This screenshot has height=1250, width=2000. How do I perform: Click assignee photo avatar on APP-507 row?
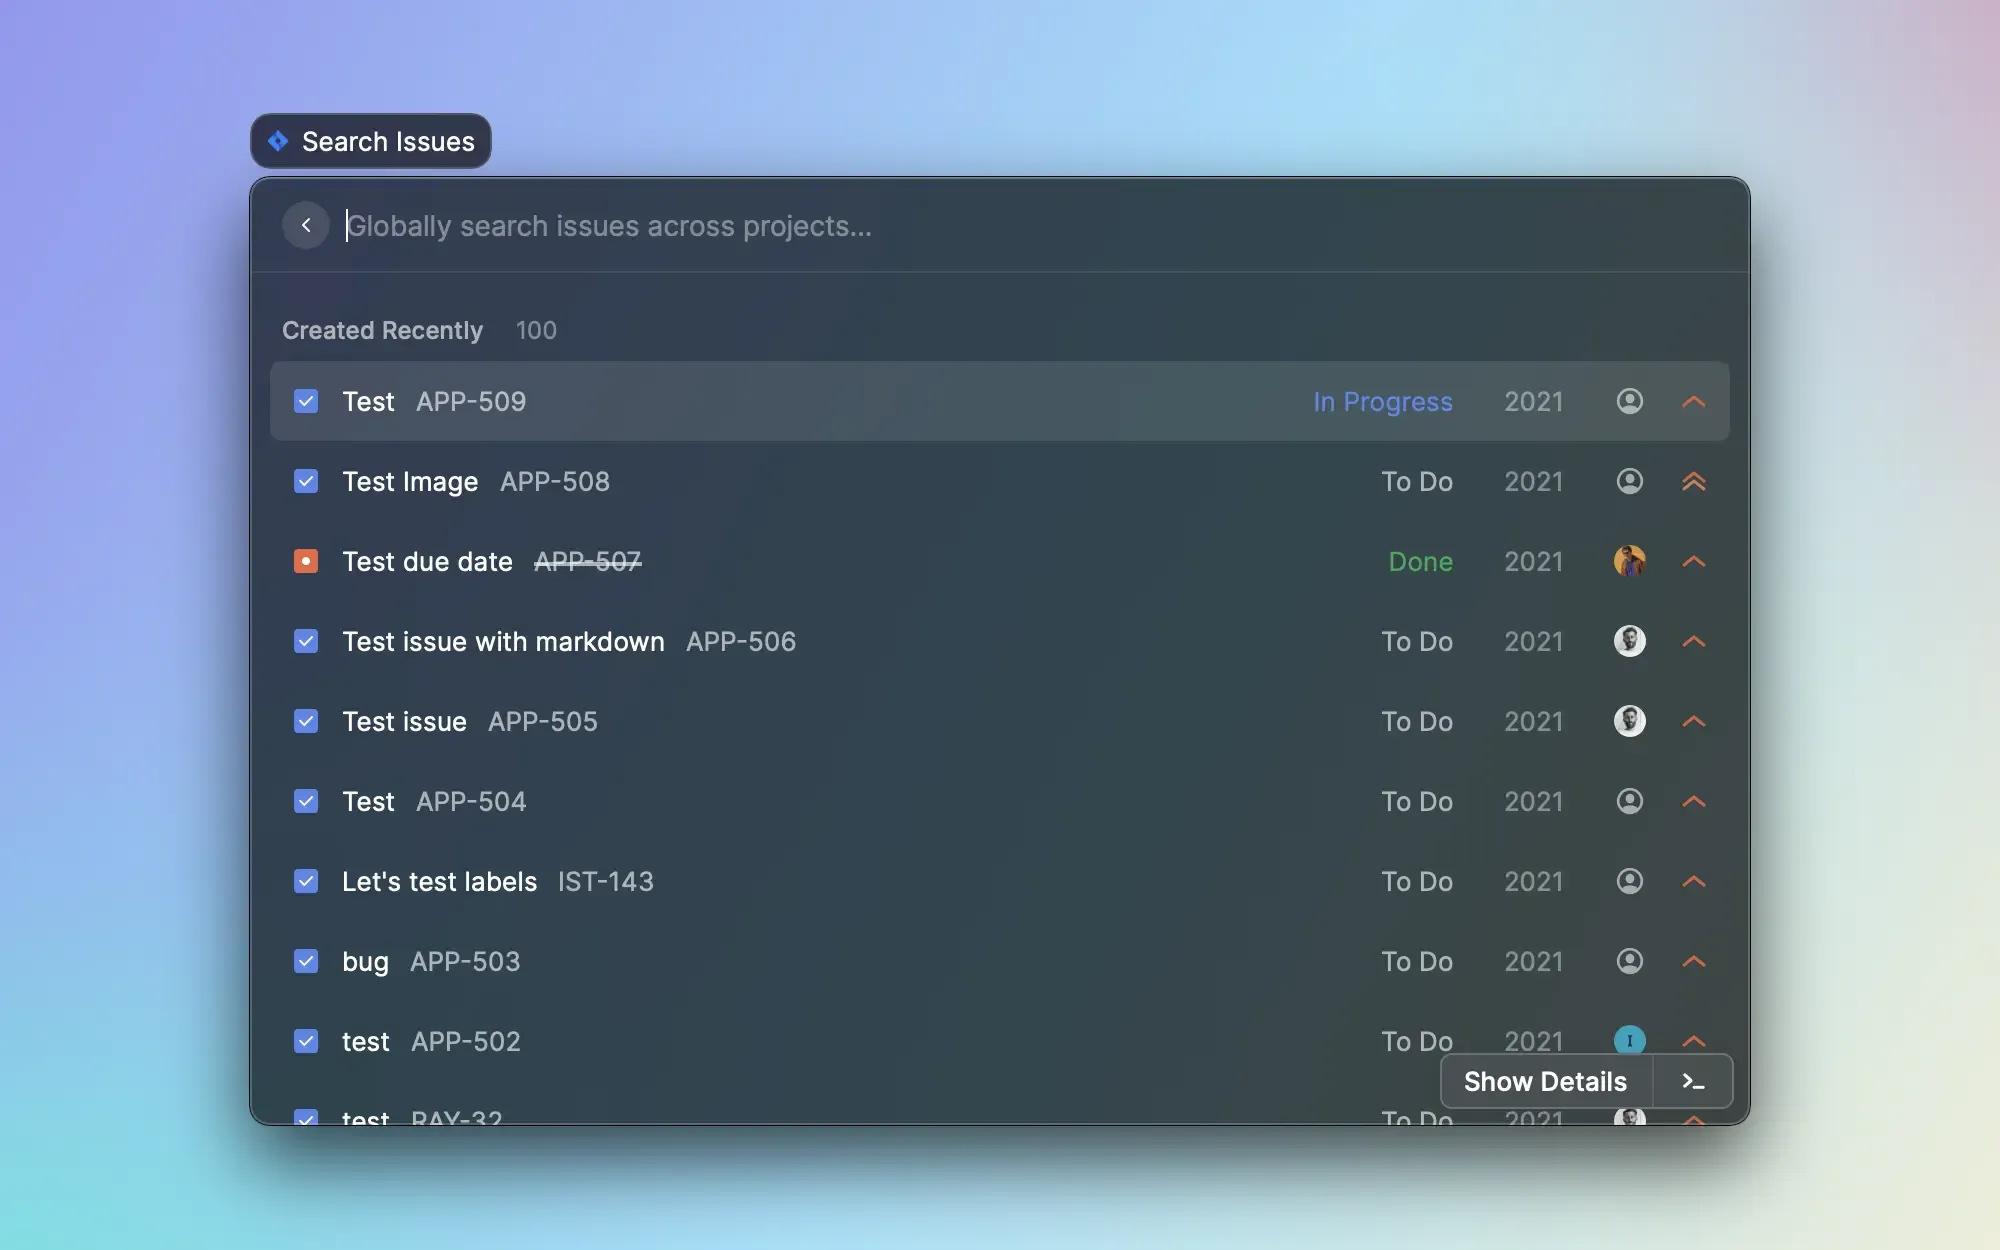[x=1629, y=561]
